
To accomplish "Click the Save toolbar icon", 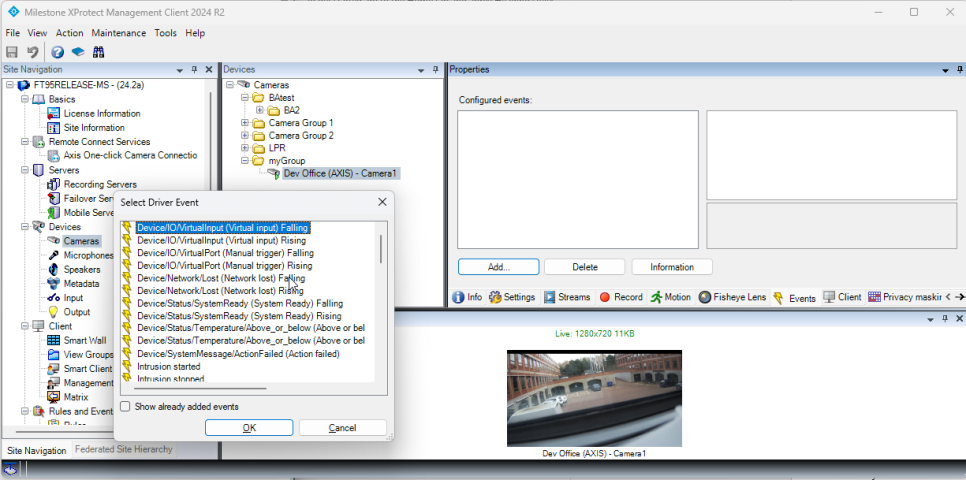I will pyautogui.click(x=12, y=52).
